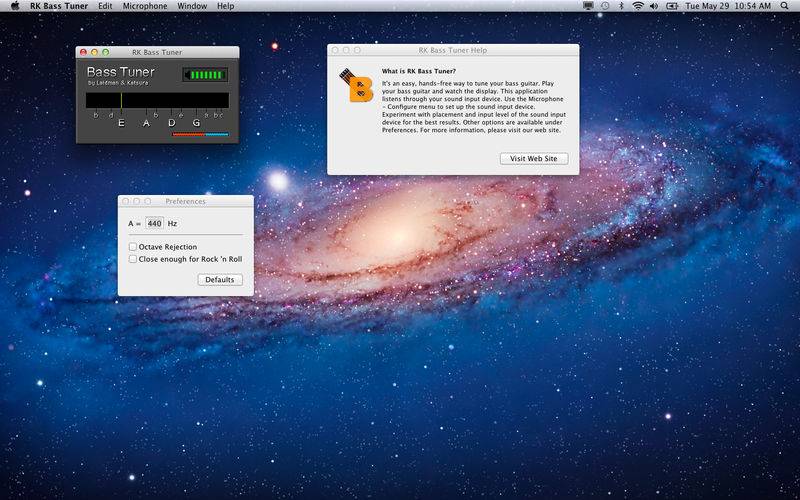Click the red and blue level bar
Screen dimensions: 800x500
(200, 134)
